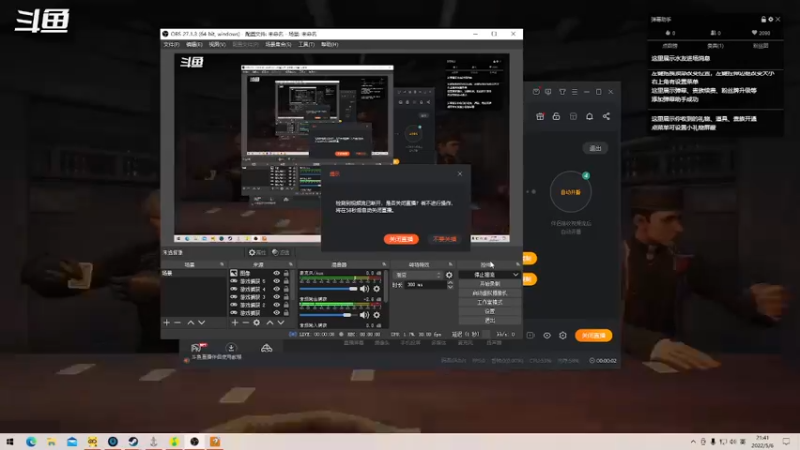Click 工作室模式 studio mode button
800x450 pixels.
point(490,302)
